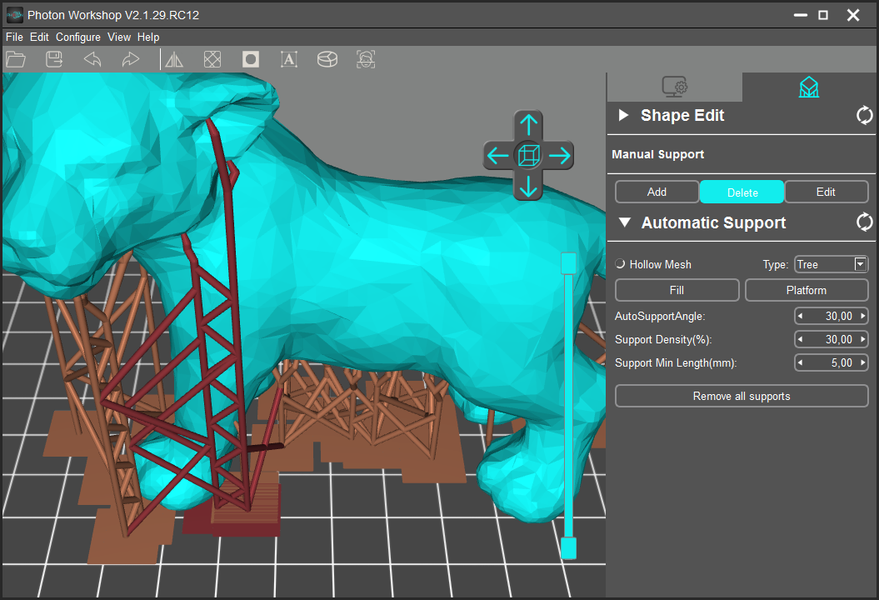Select the punch hole tool icon
The image size is (879, 600).
click(x=251, y=59)
